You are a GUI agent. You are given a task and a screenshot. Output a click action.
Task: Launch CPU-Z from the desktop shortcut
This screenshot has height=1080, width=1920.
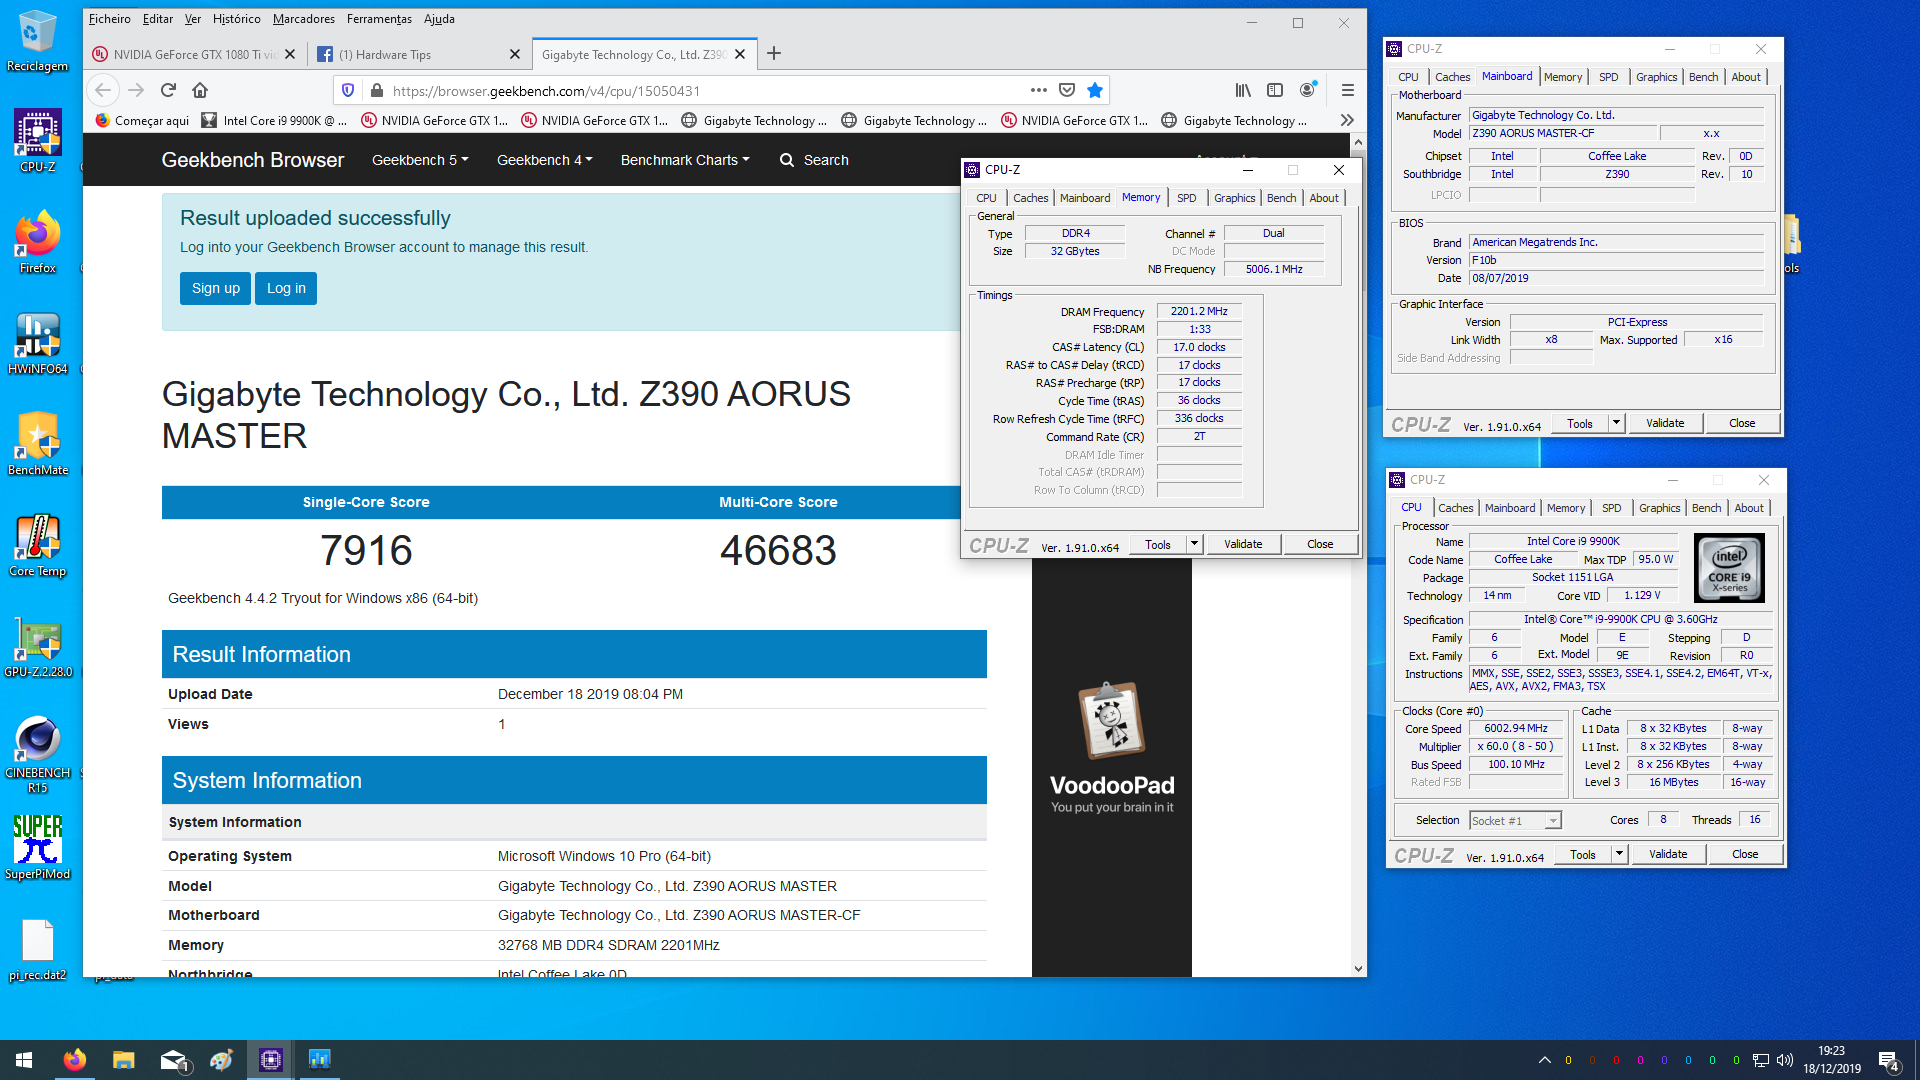37,141
